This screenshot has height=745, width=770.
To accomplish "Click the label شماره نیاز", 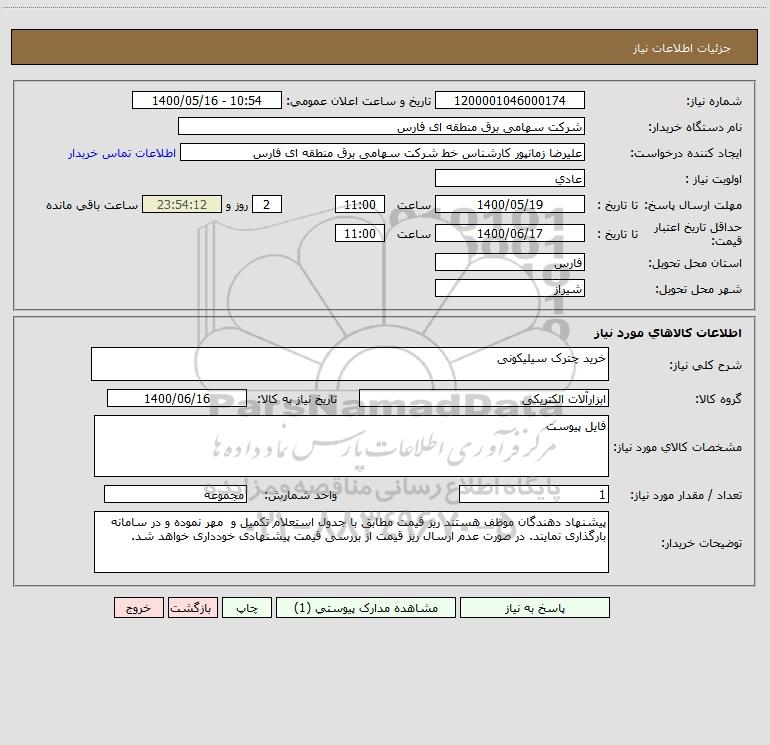I will click(x=714, y=102).
